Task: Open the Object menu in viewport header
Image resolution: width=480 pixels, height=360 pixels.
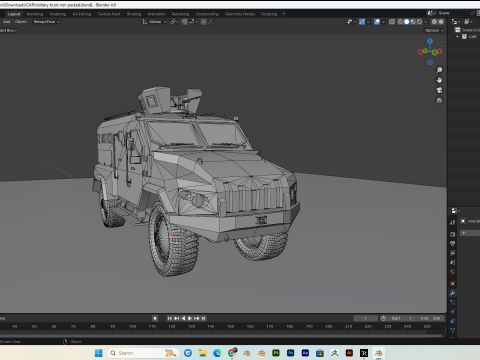Action: click(x=21, y=22)
